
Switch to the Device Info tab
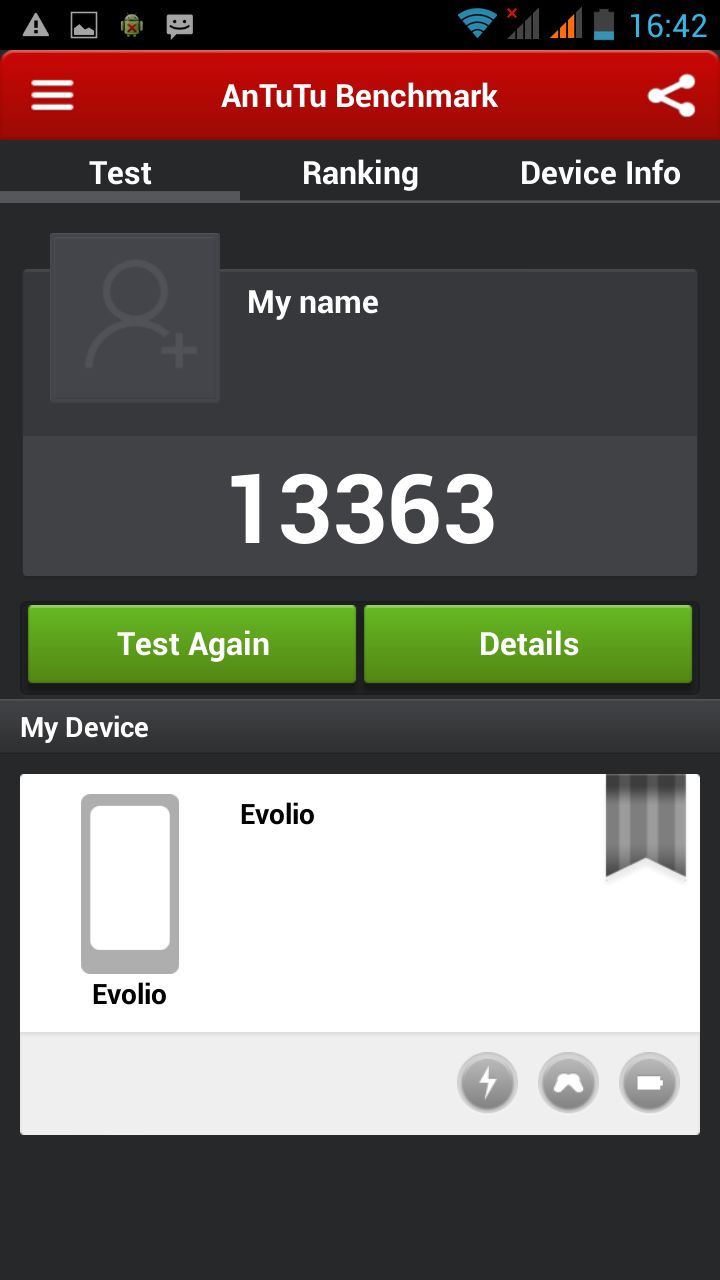click(600, 173)
